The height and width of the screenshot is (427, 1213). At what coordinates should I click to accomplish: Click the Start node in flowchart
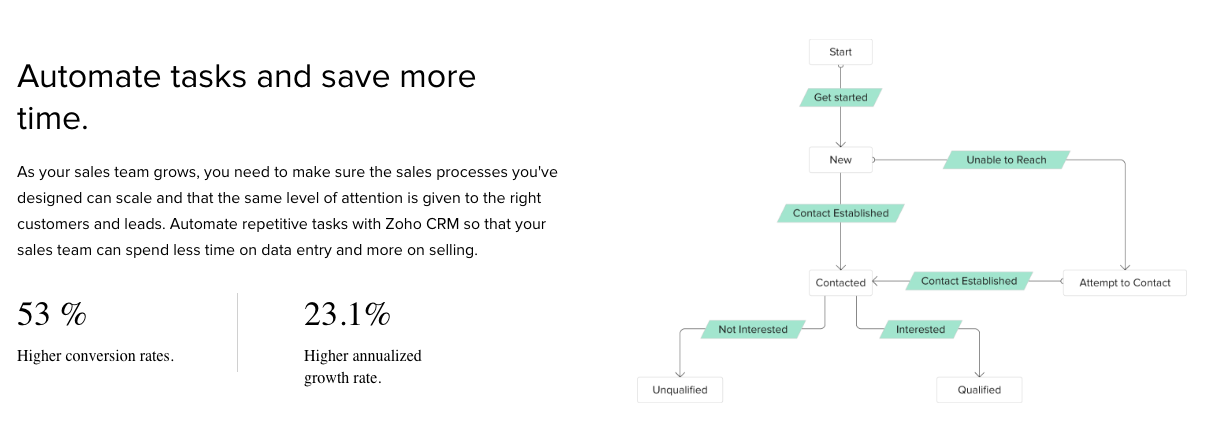click(840, 52)
